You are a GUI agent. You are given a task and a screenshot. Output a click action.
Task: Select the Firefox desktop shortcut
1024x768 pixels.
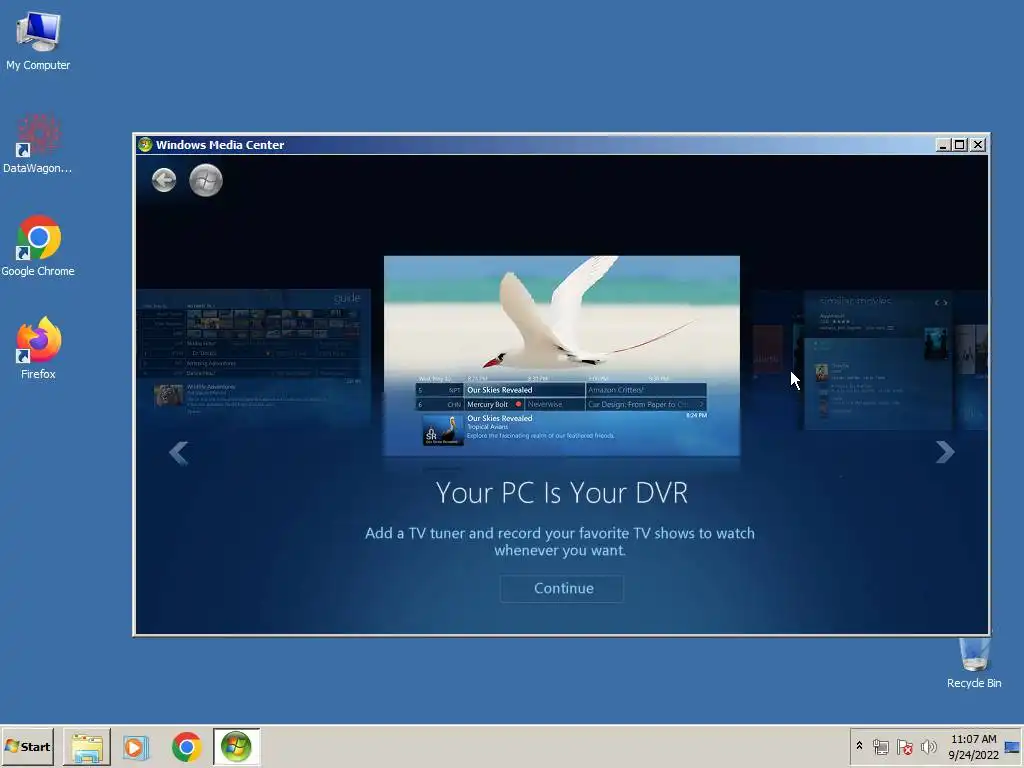point(38,349)
